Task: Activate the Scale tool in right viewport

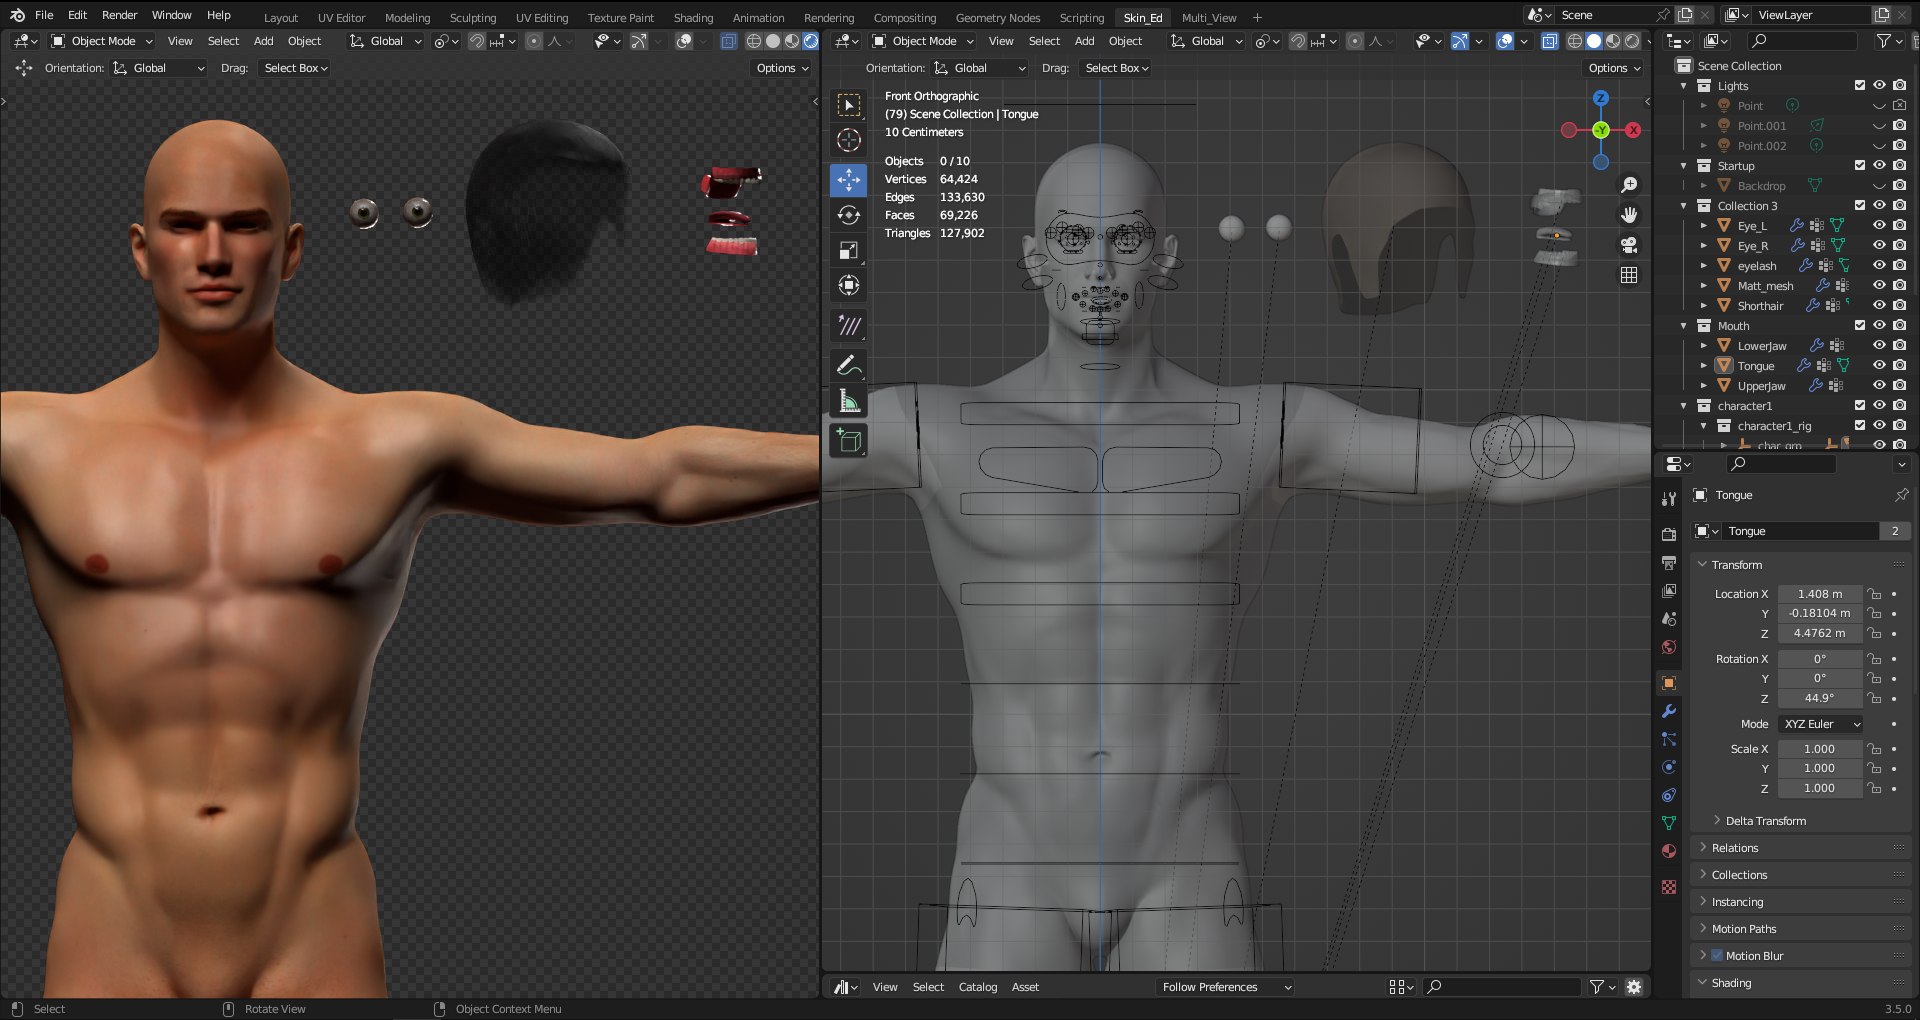Action: coord(849,250)
